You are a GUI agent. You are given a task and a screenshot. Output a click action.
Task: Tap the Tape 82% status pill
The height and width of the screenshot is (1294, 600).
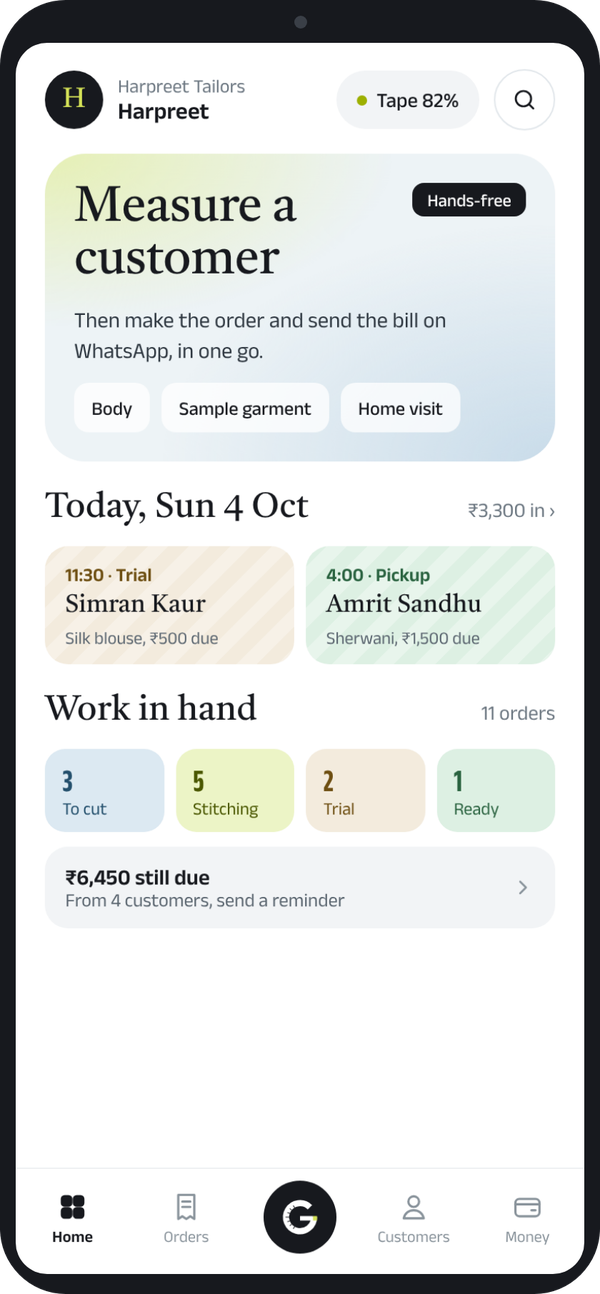click(x=408, y=100)
